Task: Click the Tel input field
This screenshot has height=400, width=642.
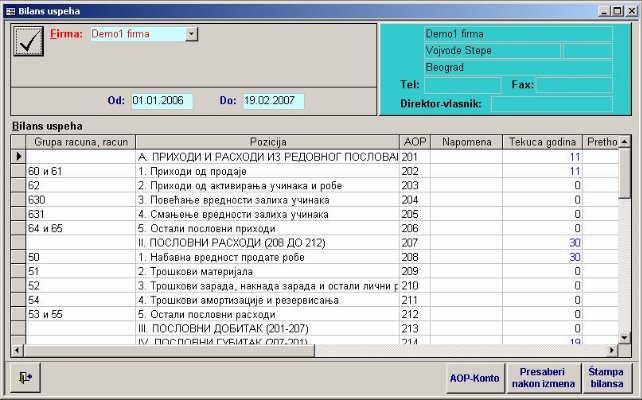Action: 462,85
